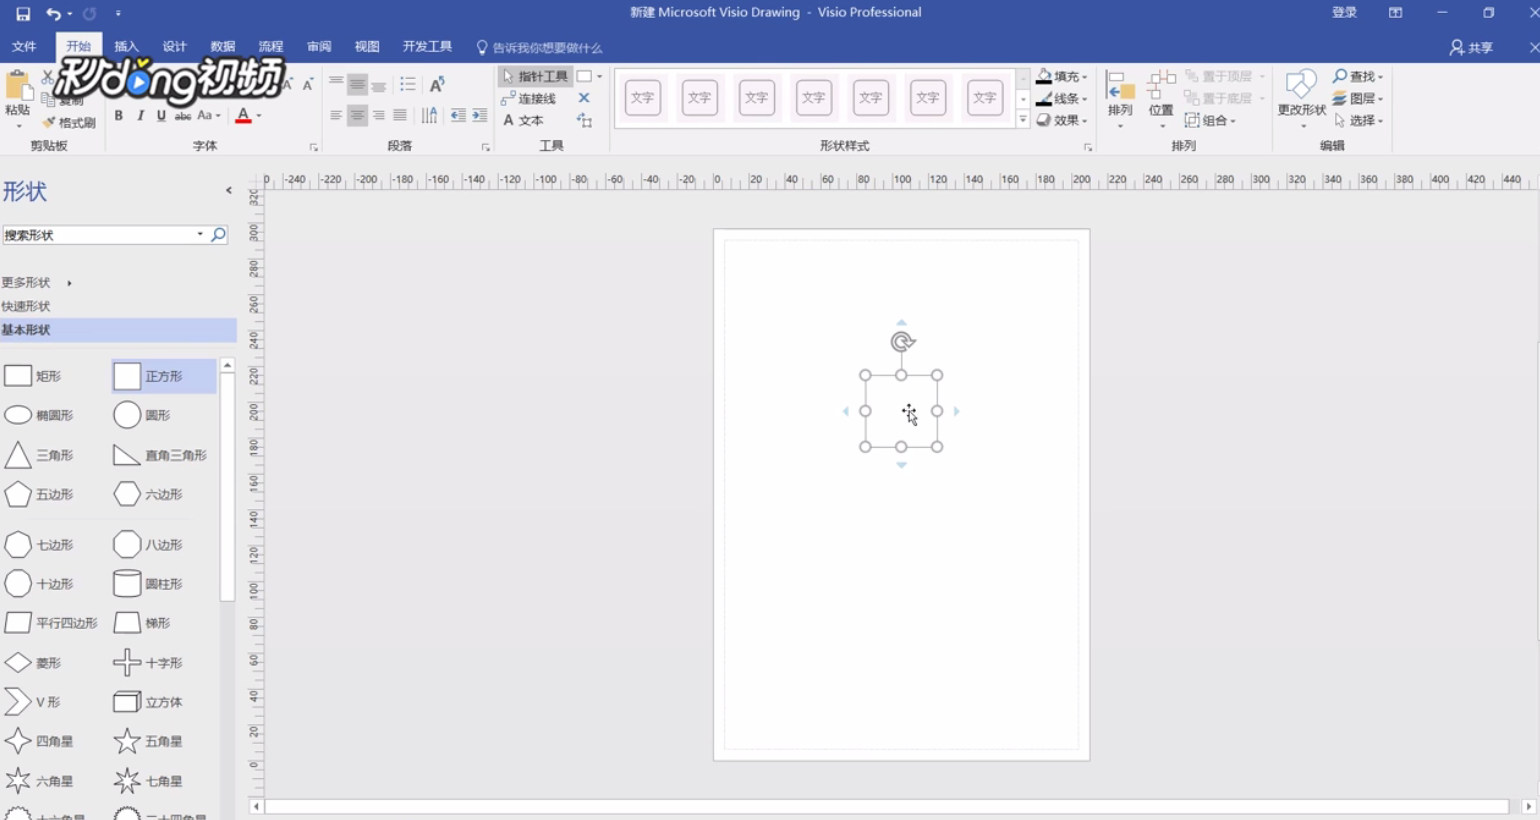Toggle Italic formatting

coord(140,115)
